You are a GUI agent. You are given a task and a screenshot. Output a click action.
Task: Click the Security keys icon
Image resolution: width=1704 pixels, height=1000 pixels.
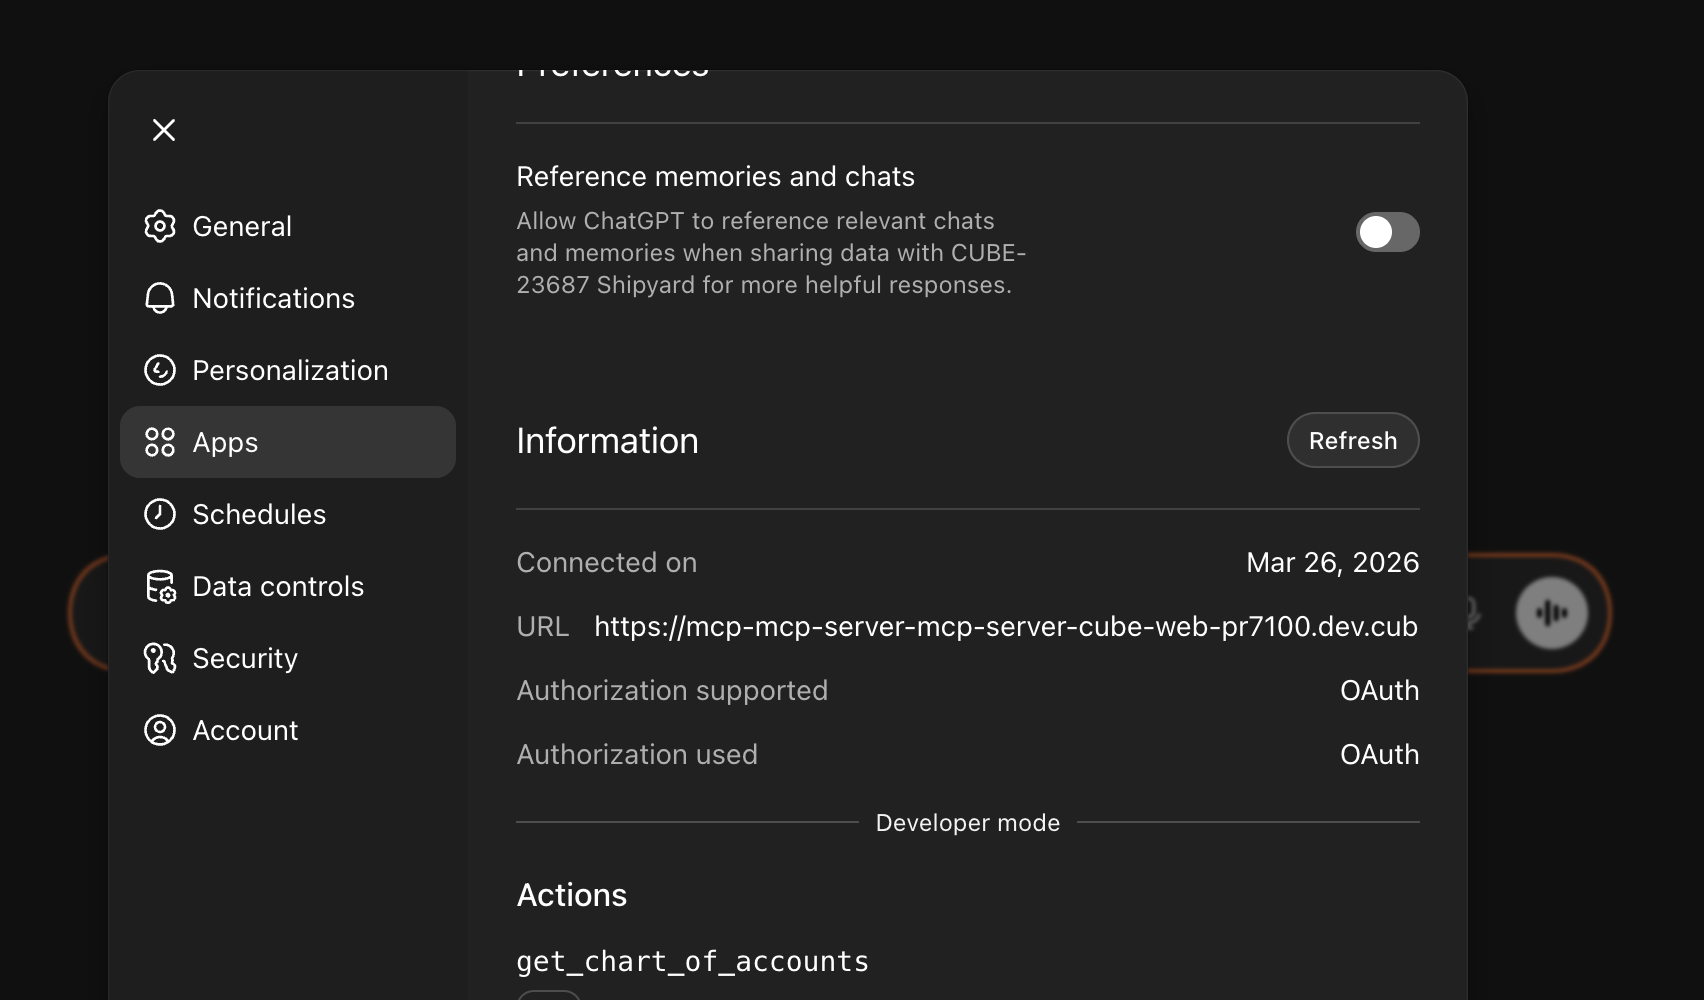click(160, 658)
